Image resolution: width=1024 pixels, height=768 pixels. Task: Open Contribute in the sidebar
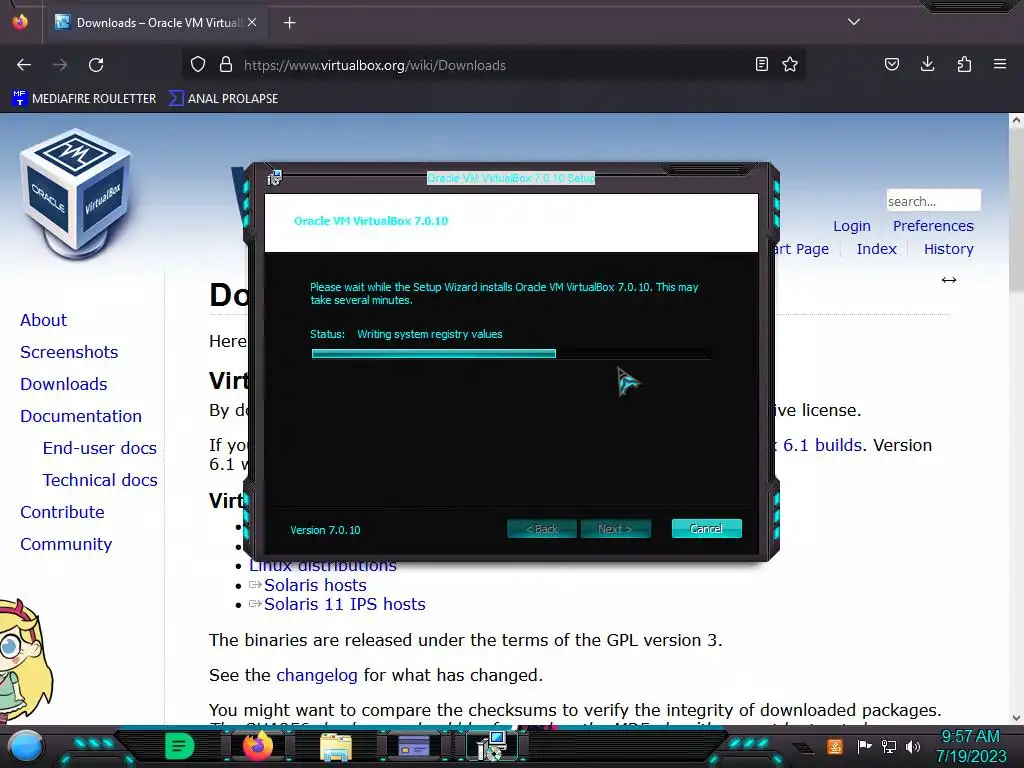point(62,512)
